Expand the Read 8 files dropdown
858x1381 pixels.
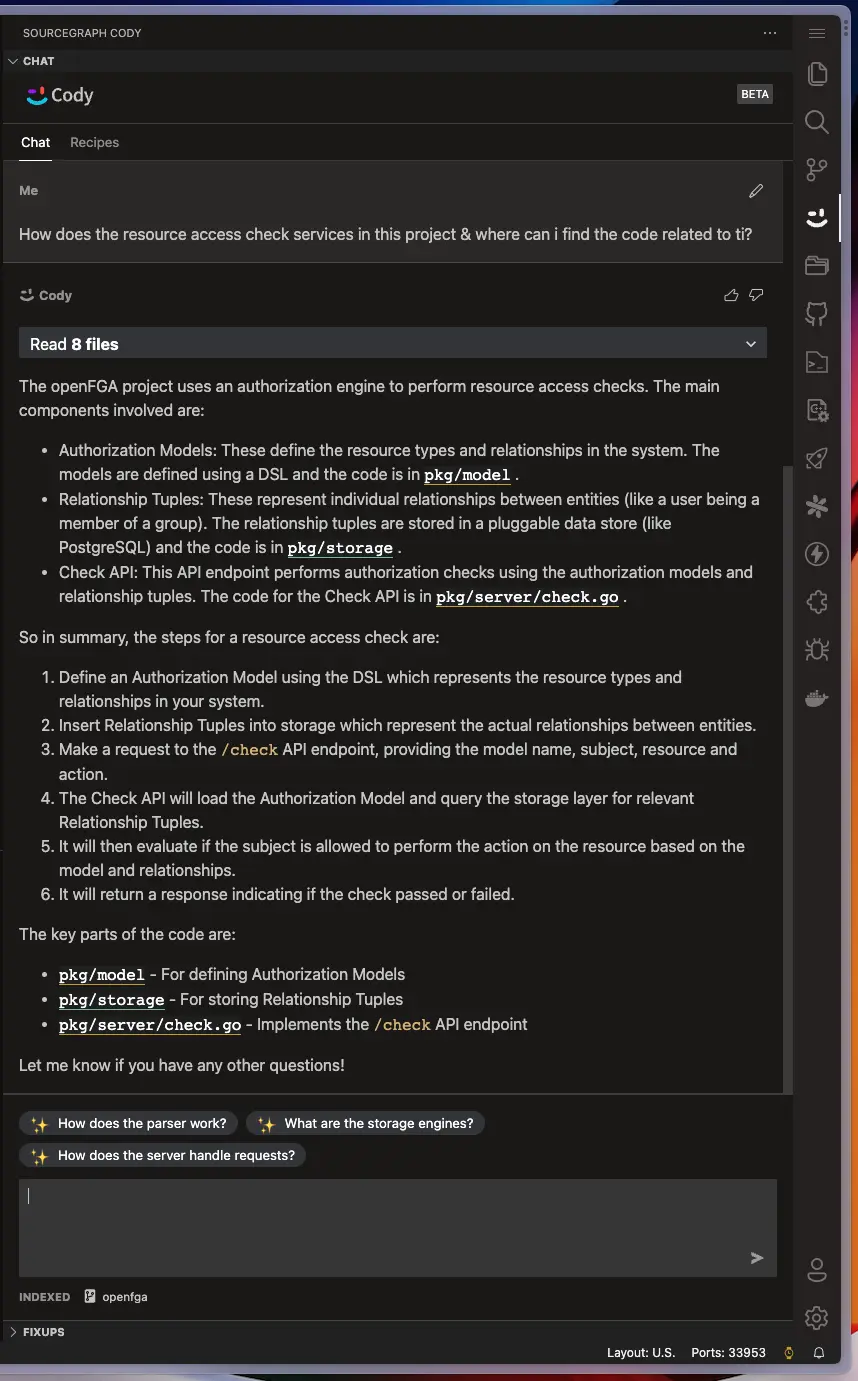click(x=393, y=343)
